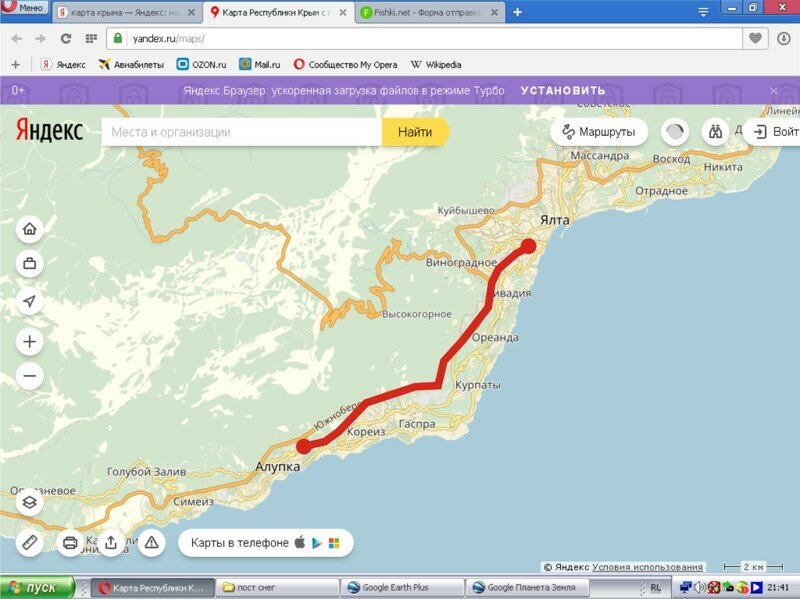Click the Work briefcase icon on the map
The image size is (800, 599).
tap(30, 264)
